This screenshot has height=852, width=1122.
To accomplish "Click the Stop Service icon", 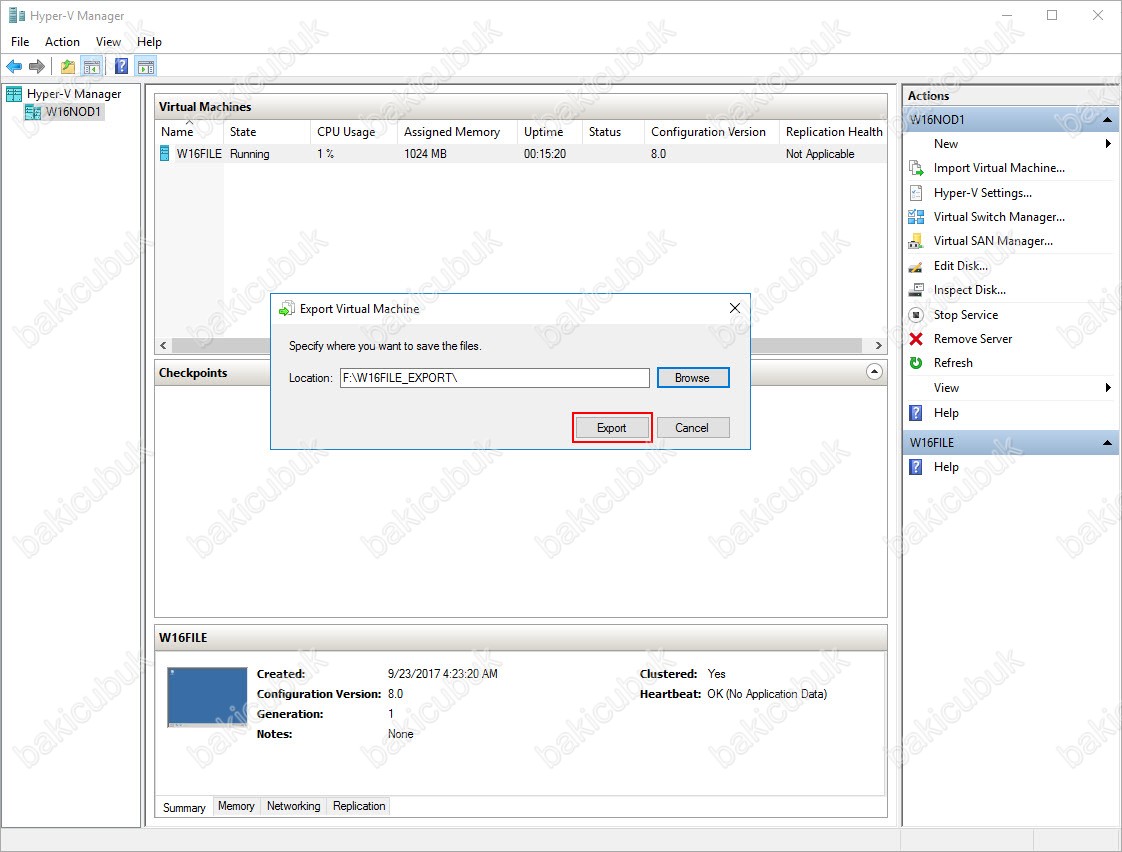I will pyautogui.click(x=916, y=315).
